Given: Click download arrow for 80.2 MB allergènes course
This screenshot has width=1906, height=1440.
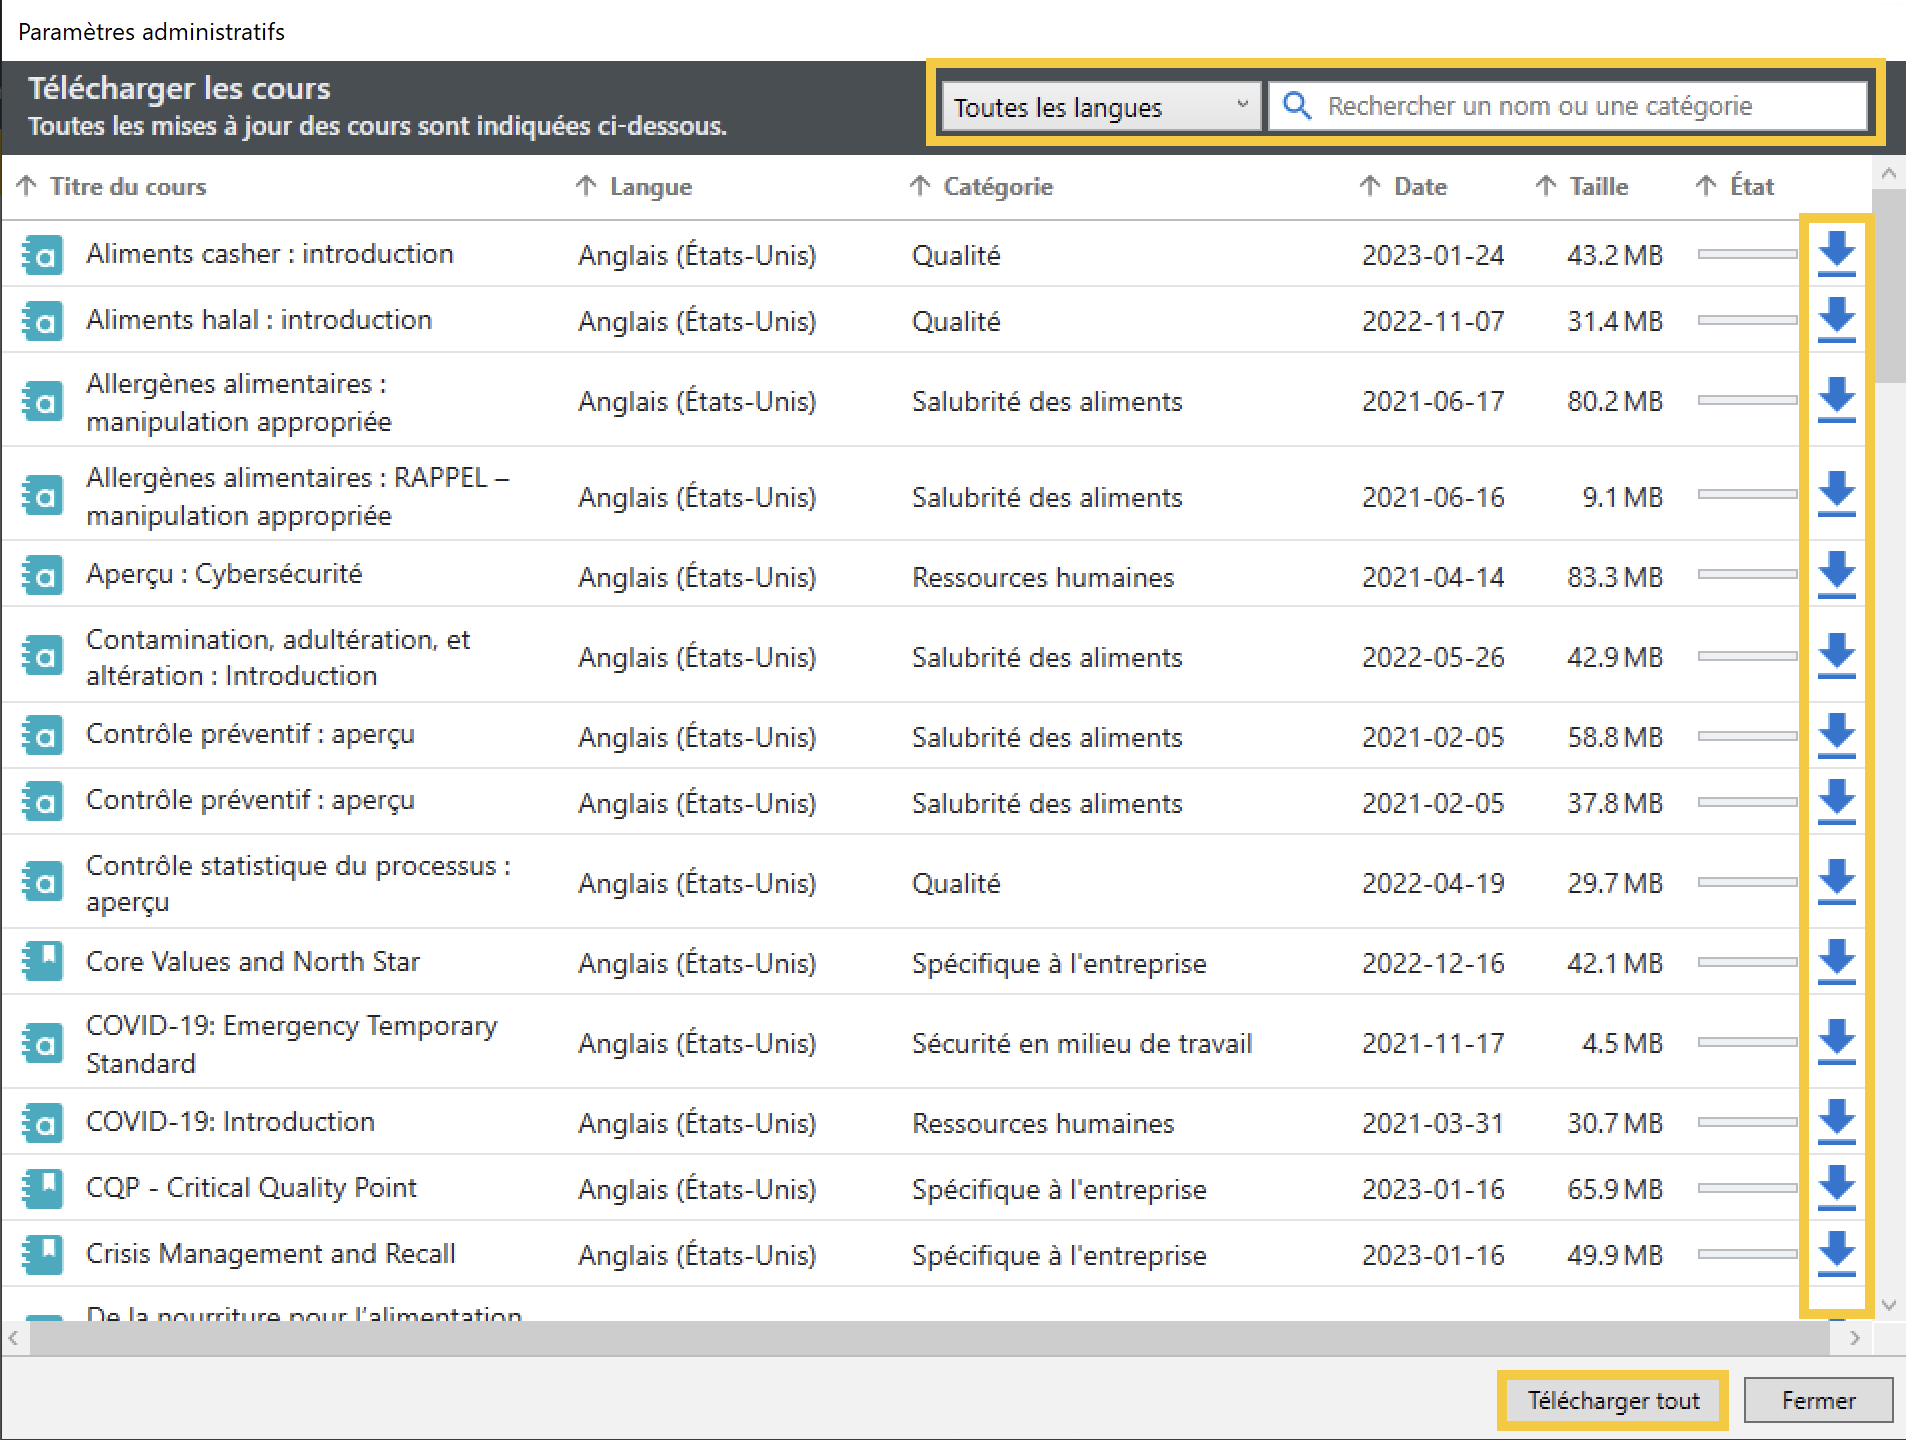Looking at the screenshot, I should 1836,400.
